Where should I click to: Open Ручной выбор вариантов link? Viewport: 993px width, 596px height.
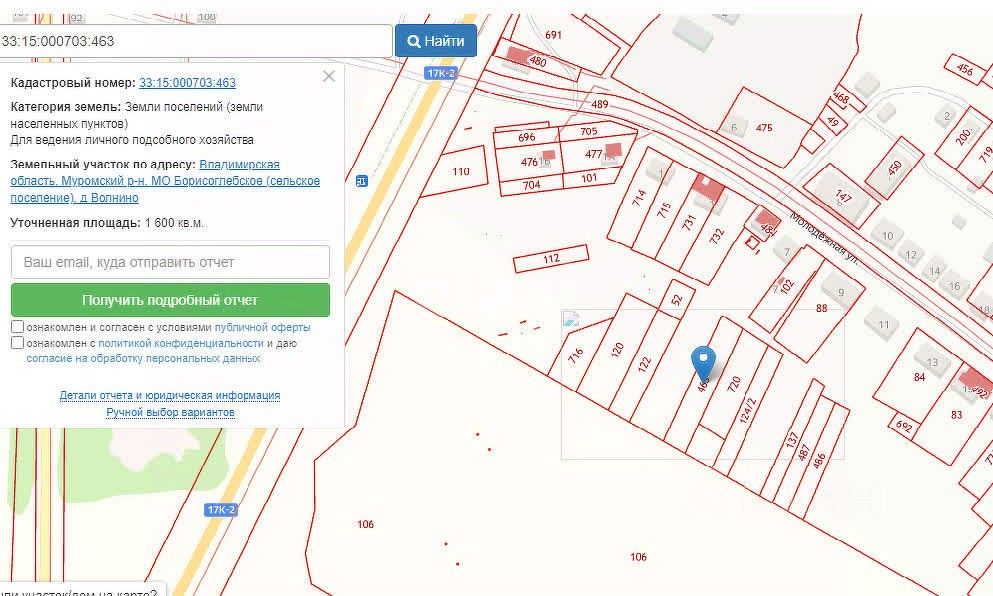point(170,412)
